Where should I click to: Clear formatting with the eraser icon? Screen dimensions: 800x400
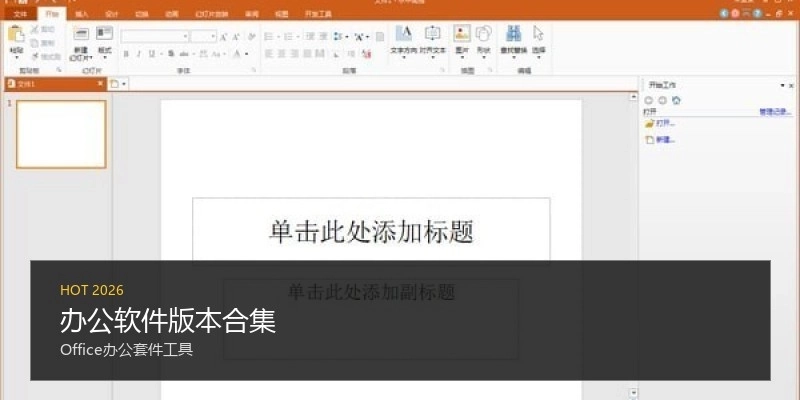click(252, 37)
